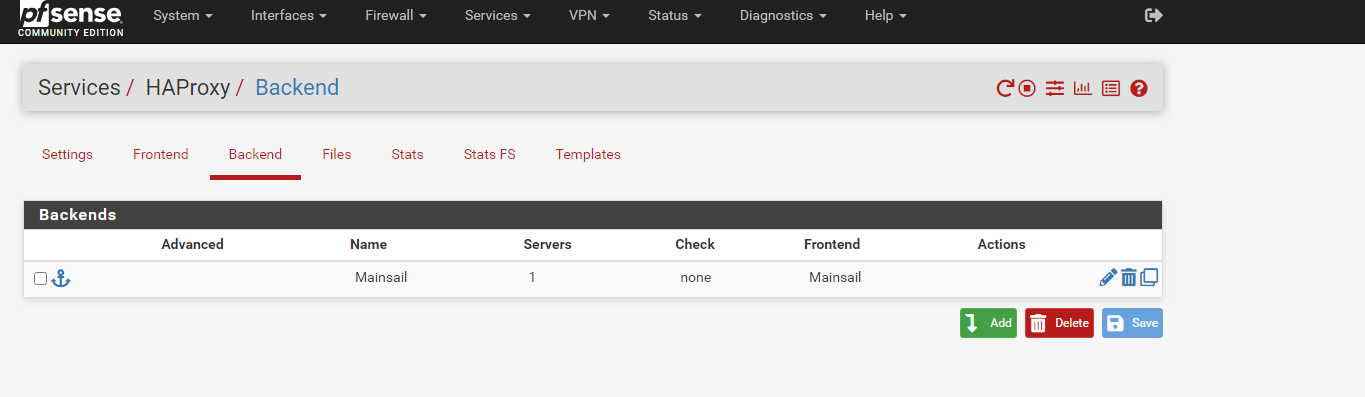This screenshot has width=1365, height=397.
Task: Open the related log entries icon
Action: pyautogui.click(x=1110, y=89)
